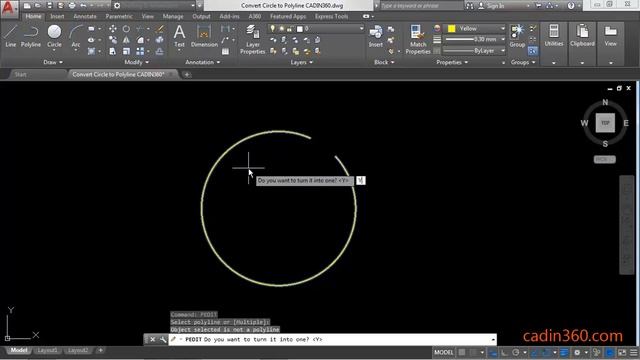Switch to the Output ribbon tab
The image size is (640, 360).
(201, 16)
